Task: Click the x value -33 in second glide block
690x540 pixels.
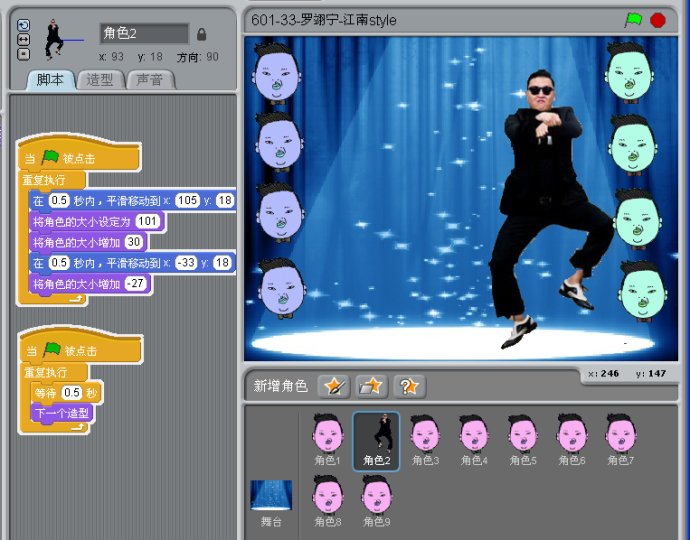Action: pos(186,262)
